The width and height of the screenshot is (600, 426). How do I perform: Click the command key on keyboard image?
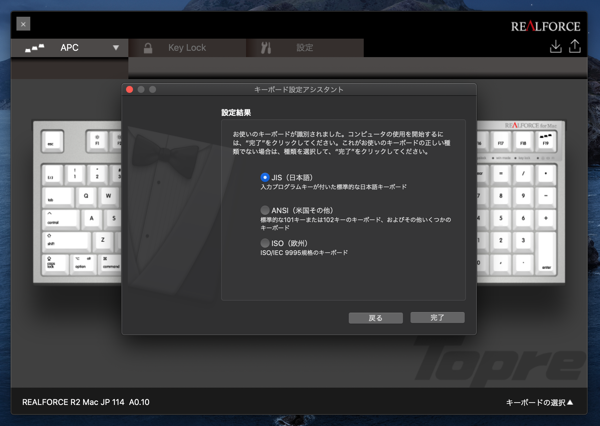(x=110, y=263)
